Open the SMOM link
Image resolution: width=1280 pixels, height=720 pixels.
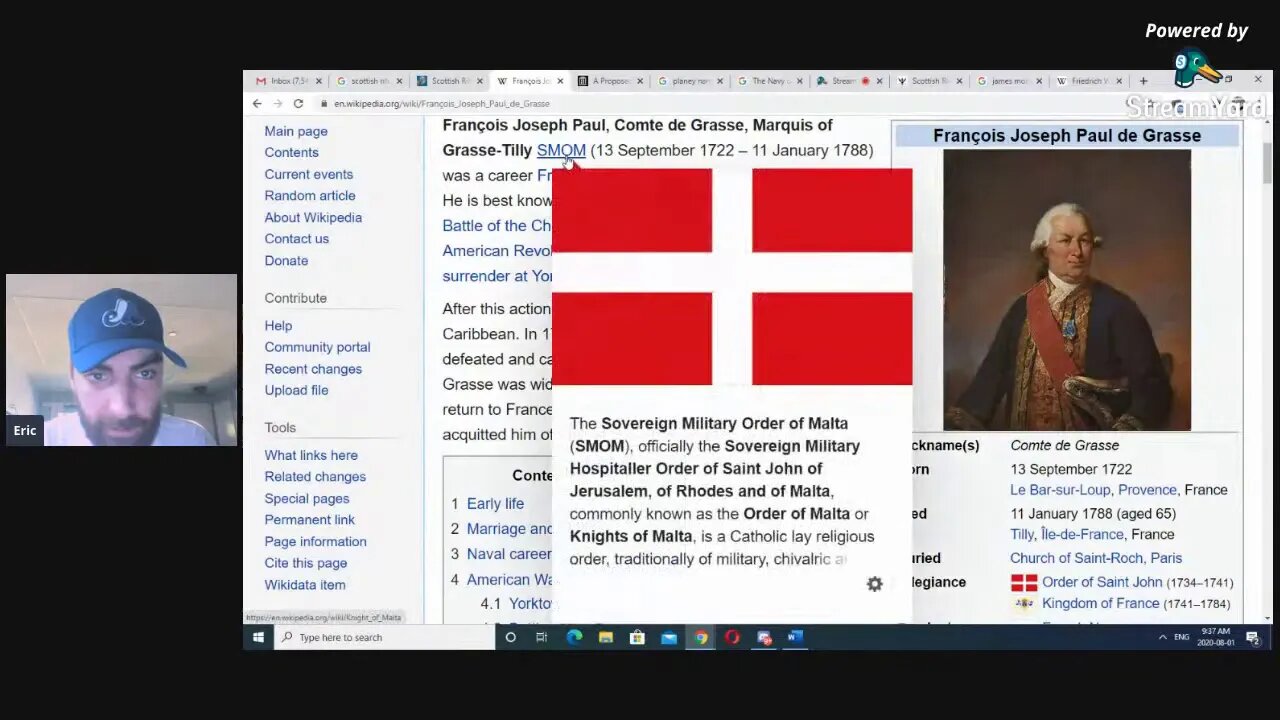pyautogui.click(x=561, y=150)
